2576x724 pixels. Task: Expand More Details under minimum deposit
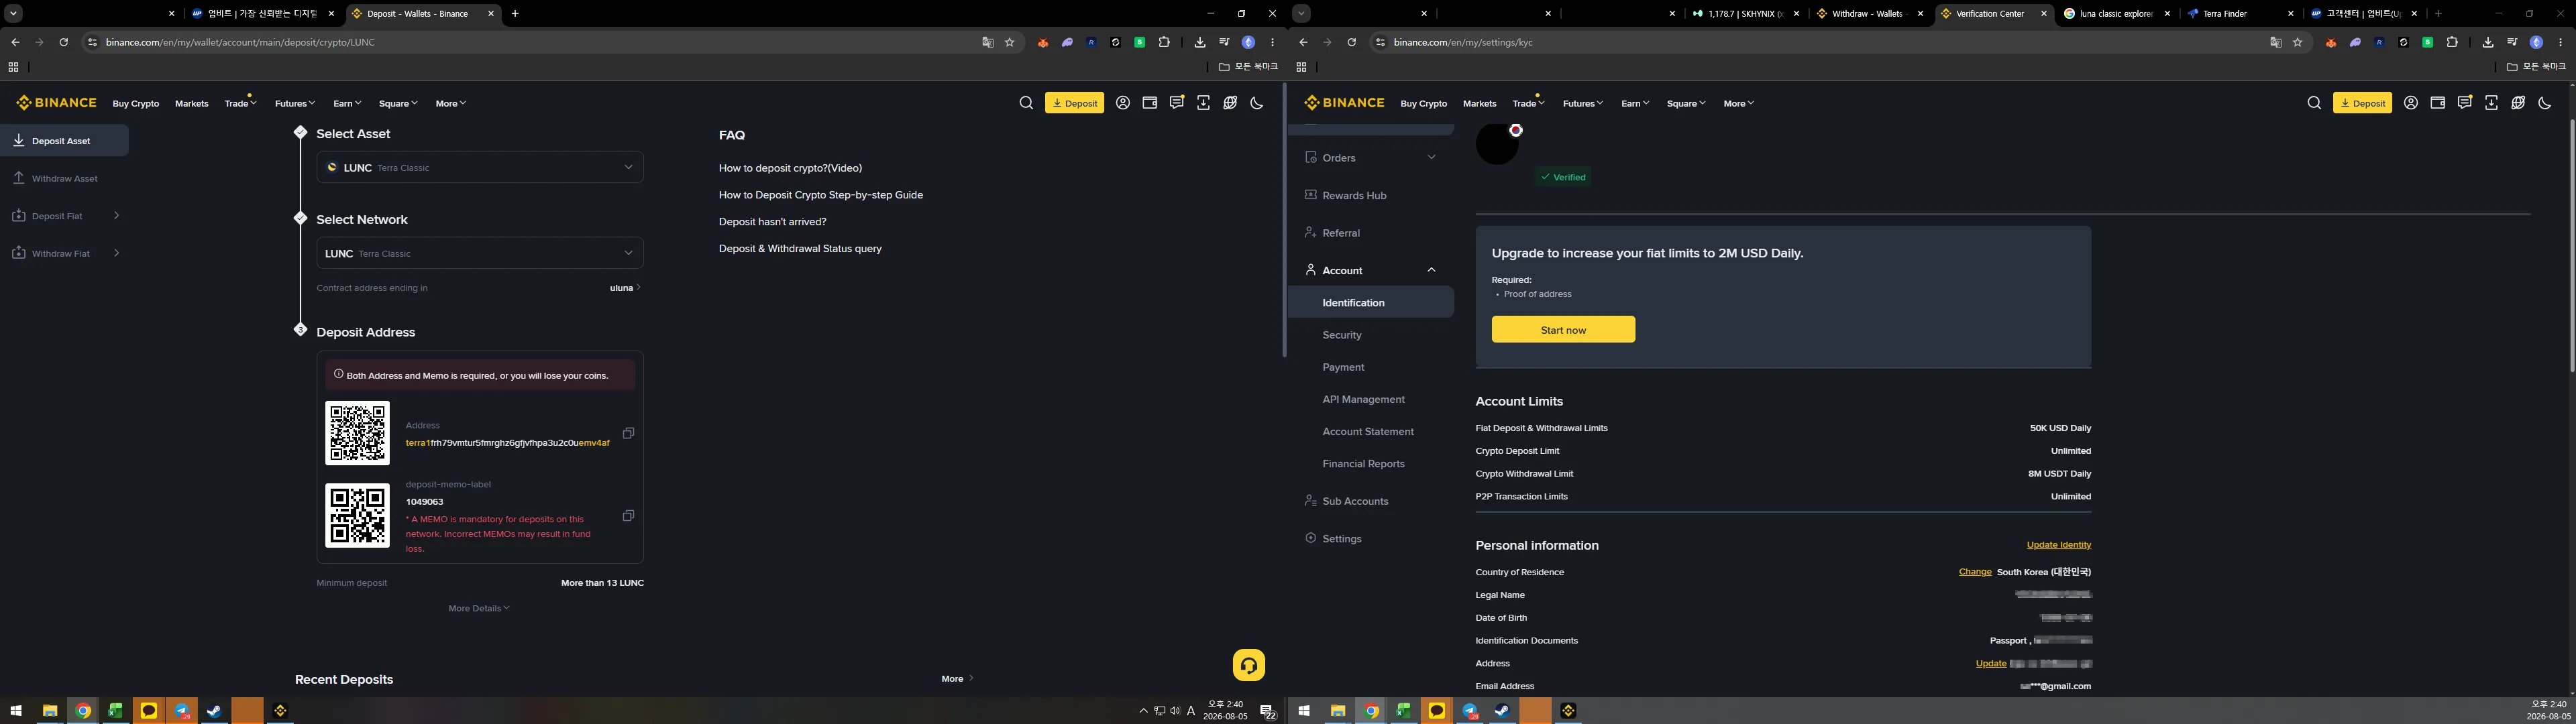(479, 608)
